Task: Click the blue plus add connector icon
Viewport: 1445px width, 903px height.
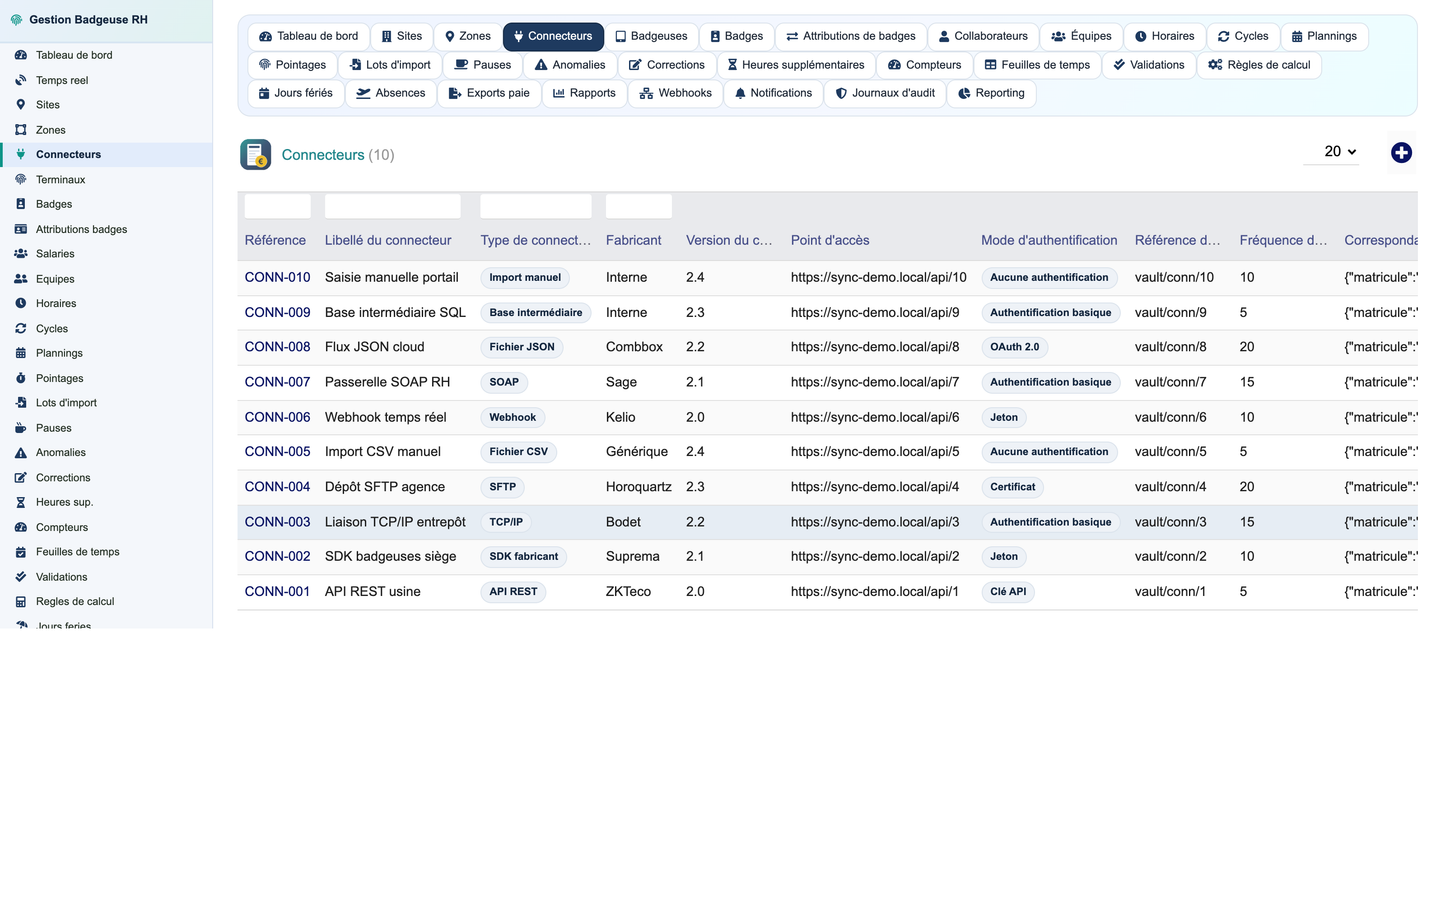Action: pyautogui.click(x=1401, y=153)
